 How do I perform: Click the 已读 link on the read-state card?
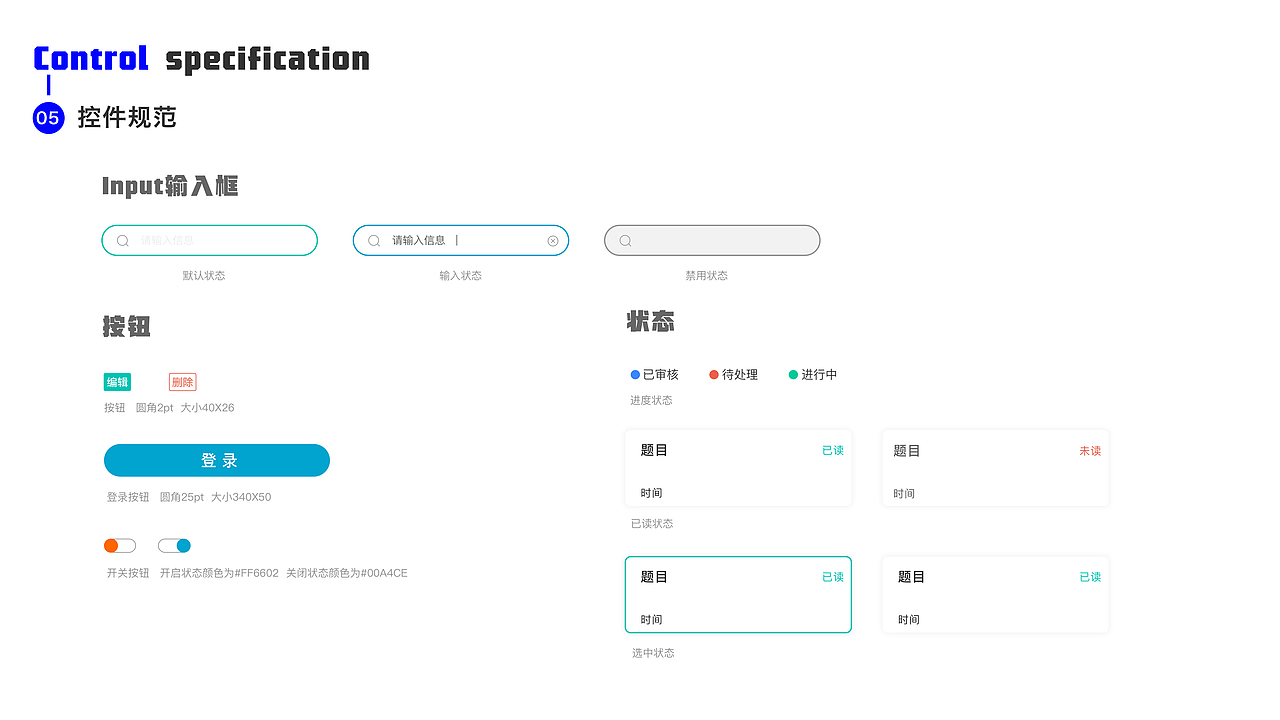coord(832,450)
